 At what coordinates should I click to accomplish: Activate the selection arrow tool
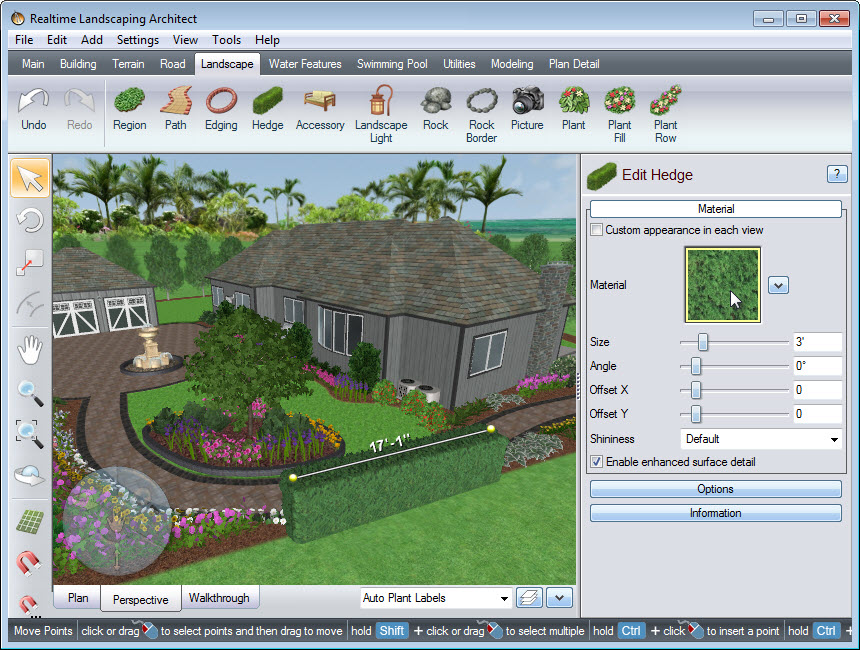click(x=30, y=178)
